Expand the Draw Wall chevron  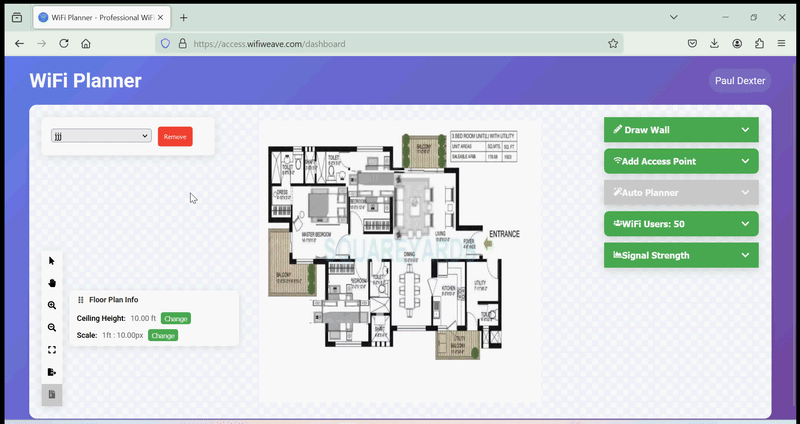pyautogui.click(x=745, y=130)
